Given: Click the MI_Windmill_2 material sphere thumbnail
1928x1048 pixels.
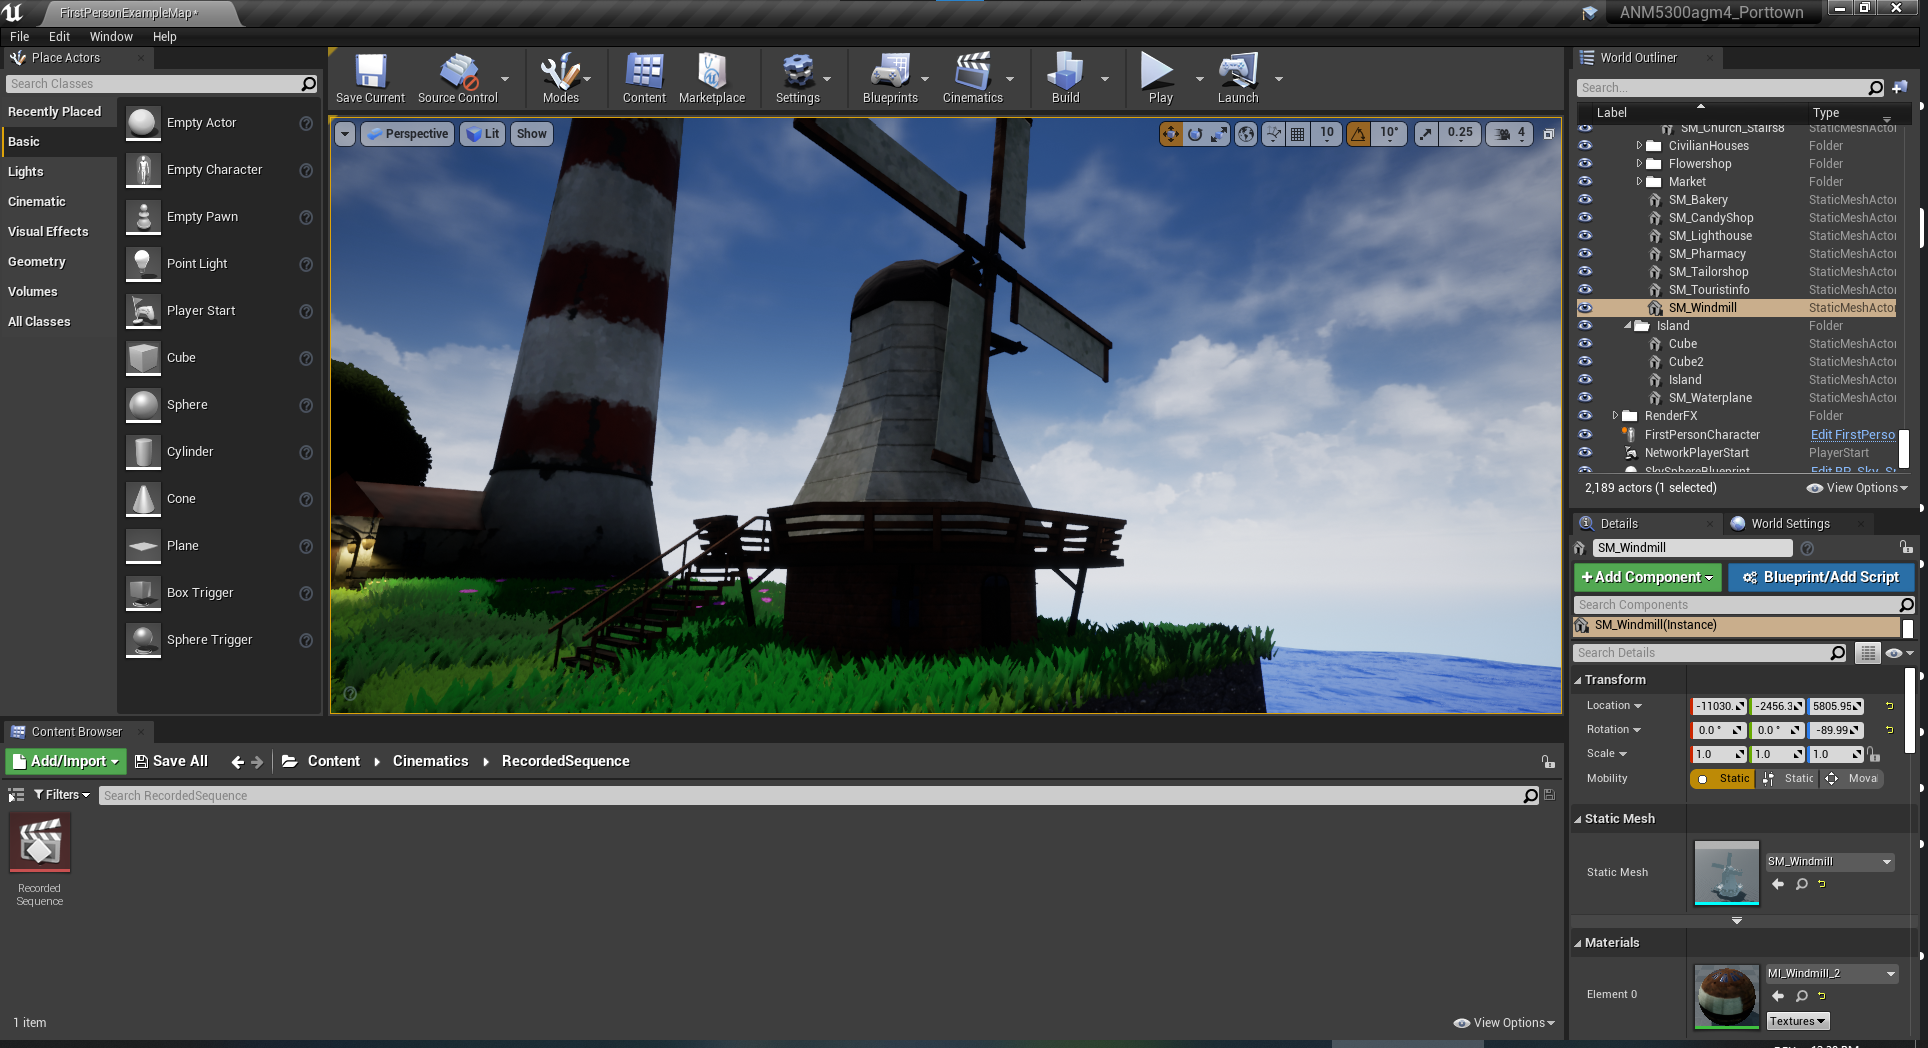Looking at the screenshot, I should [1727, 996].
